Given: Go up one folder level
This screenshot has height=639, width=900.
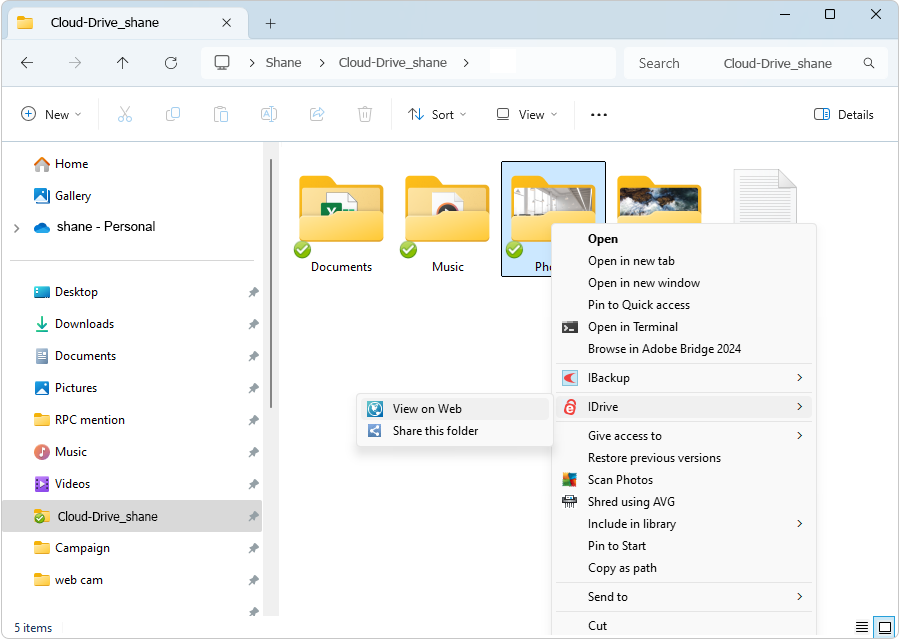Looking at the screenshot, I should tap(122, 63).
